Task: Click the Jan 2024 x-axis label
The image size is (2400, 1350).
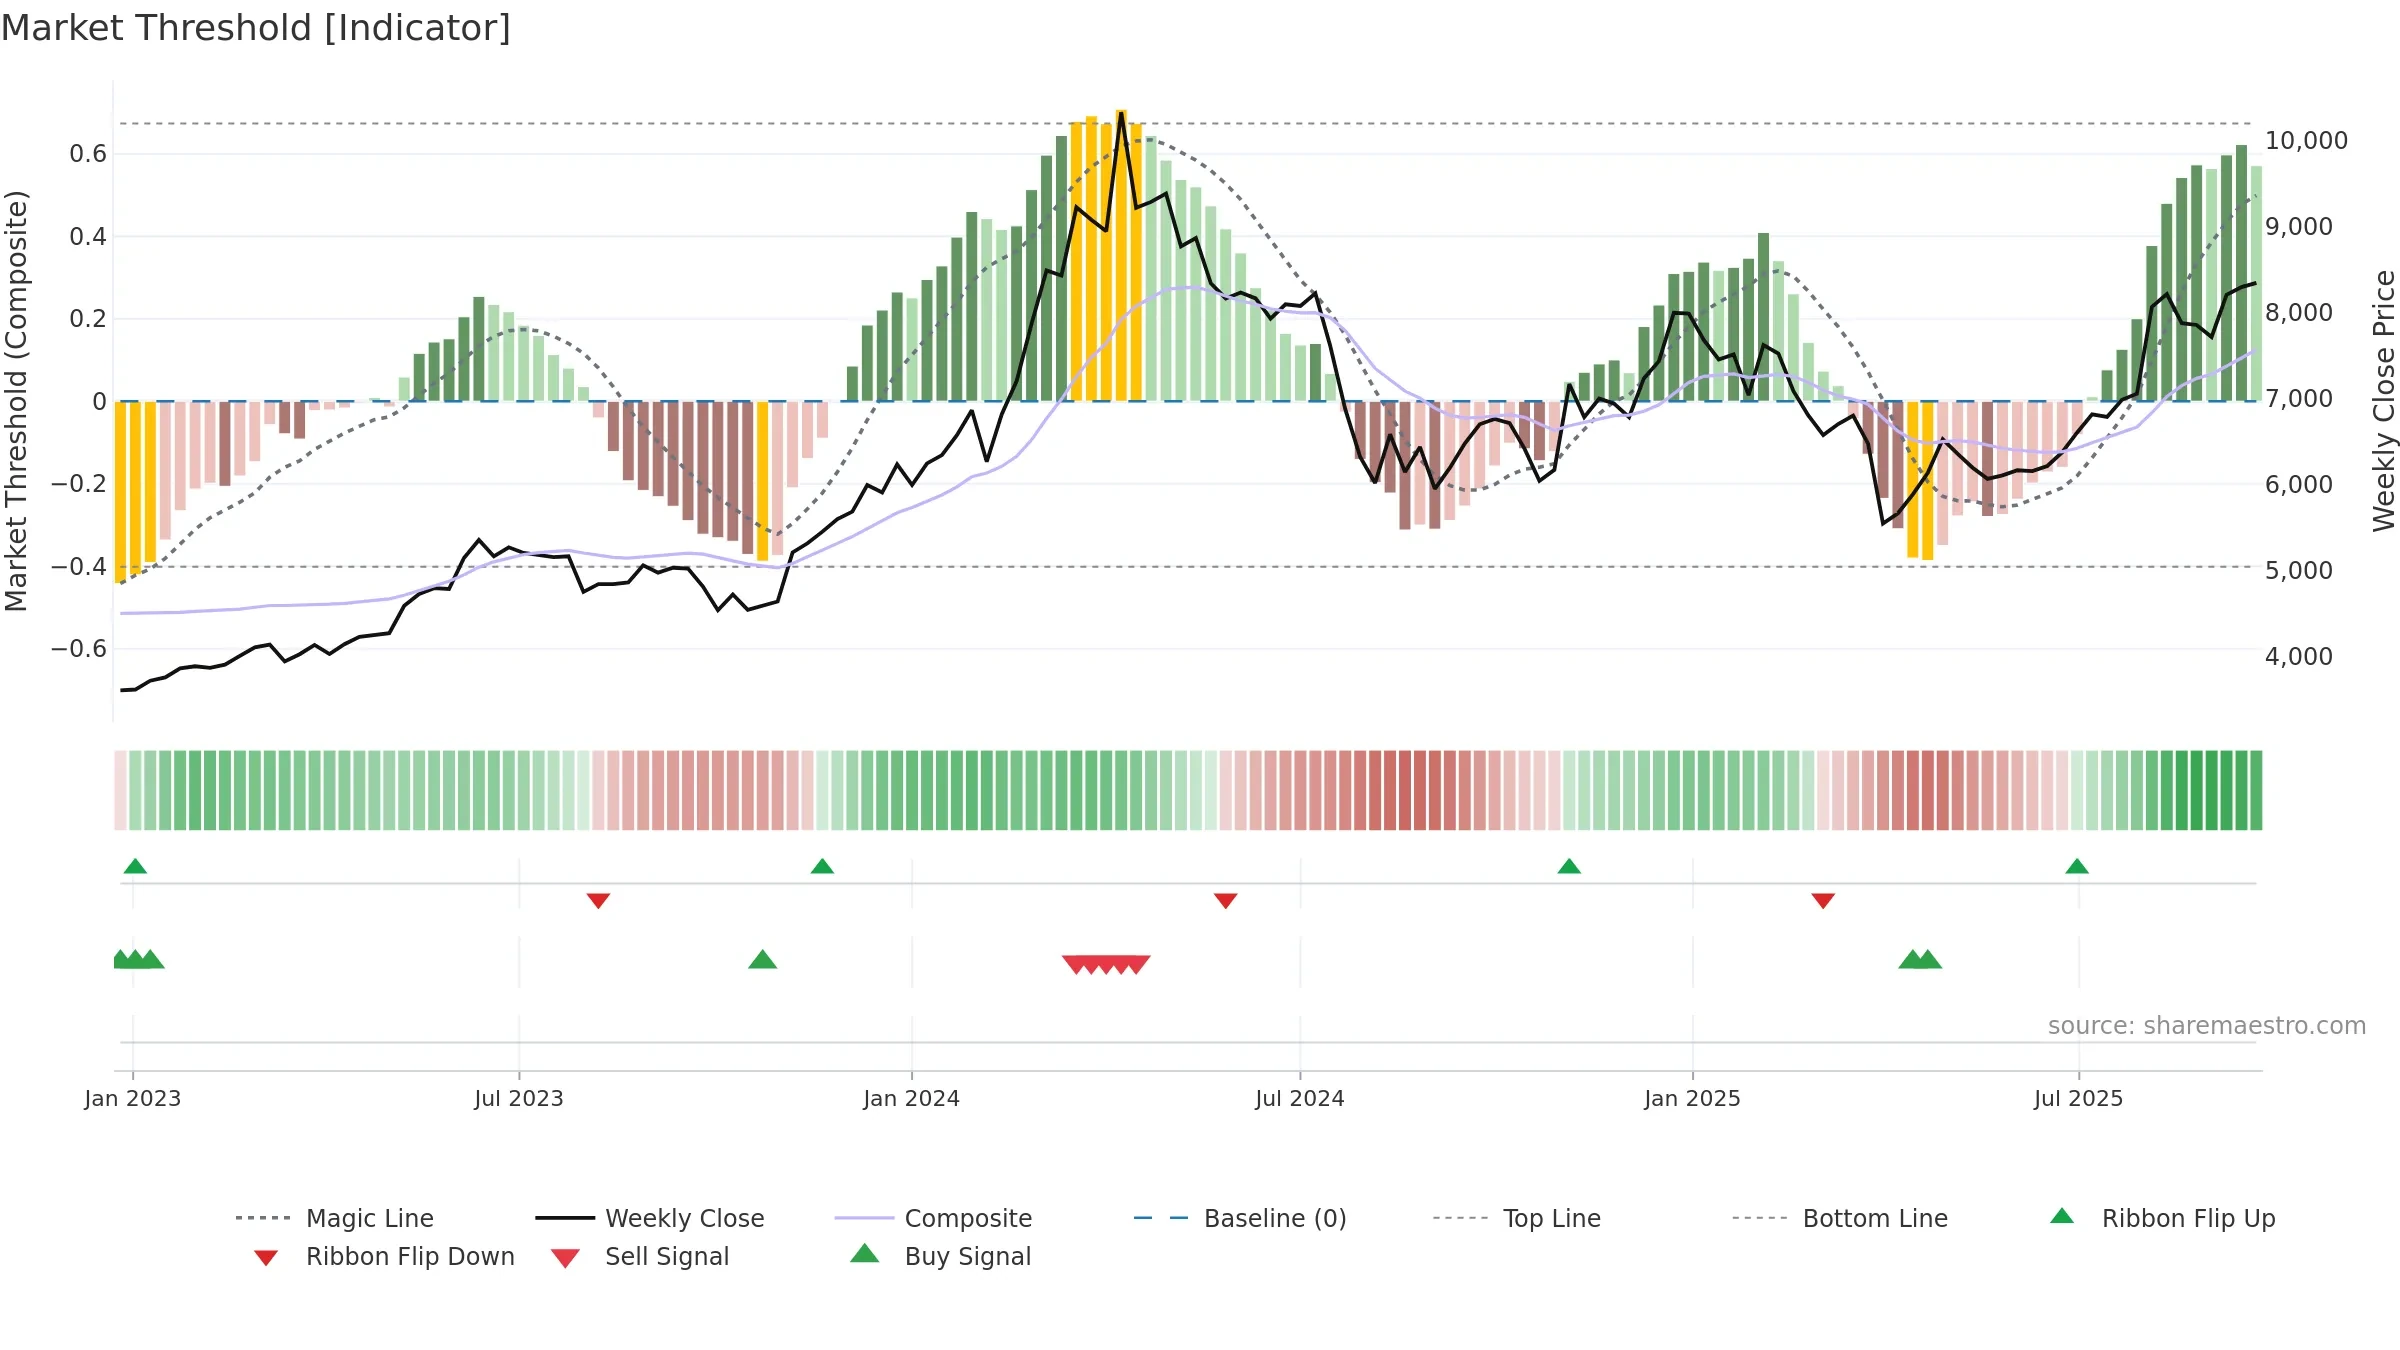Action: click(x=911, y=1098)
